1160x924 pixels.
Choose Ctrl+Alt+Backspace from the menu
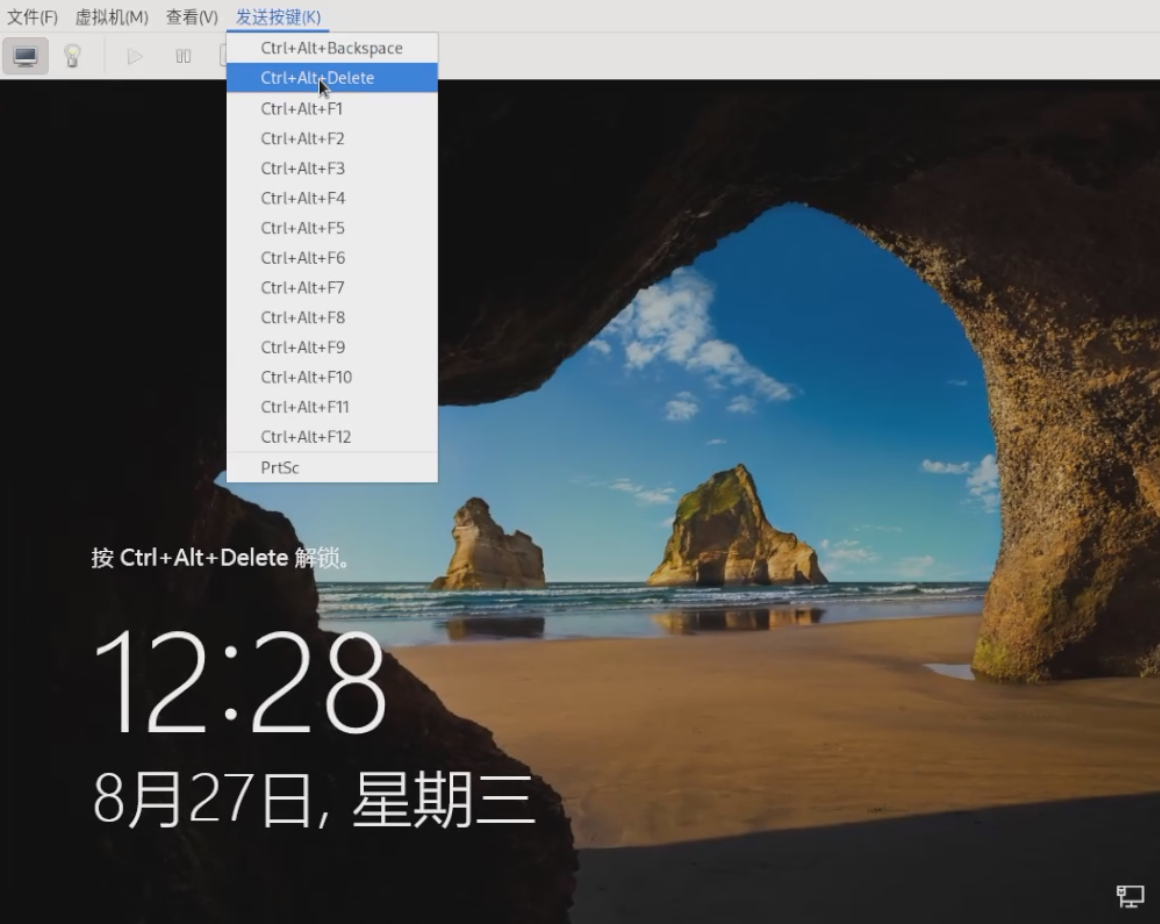tap(331, 48)
